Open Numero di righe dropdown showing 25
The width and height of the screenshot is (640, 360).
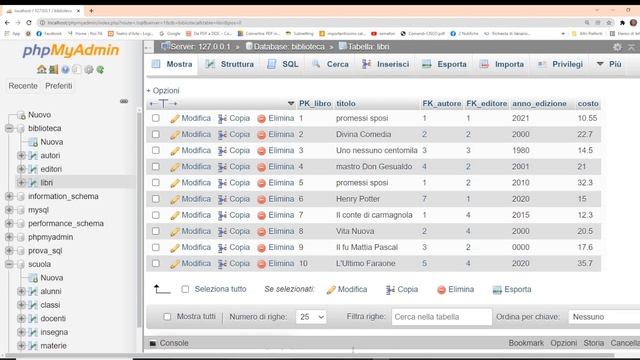coord(311,317)
